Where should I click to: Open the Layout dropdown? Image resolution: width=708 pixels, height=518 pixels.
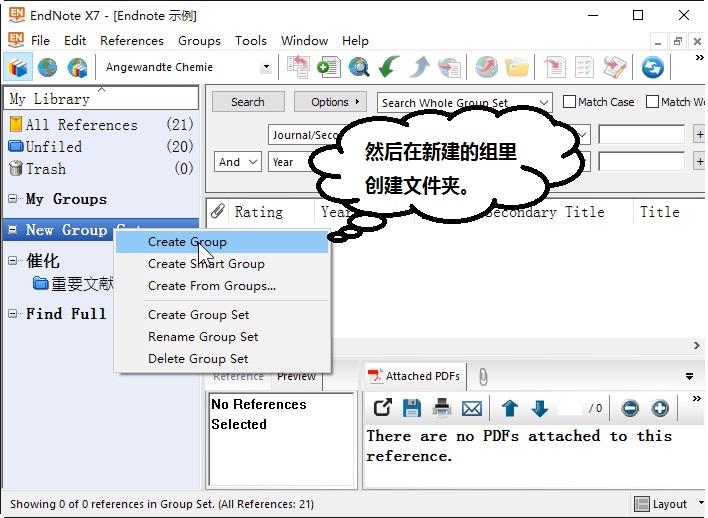701,503
